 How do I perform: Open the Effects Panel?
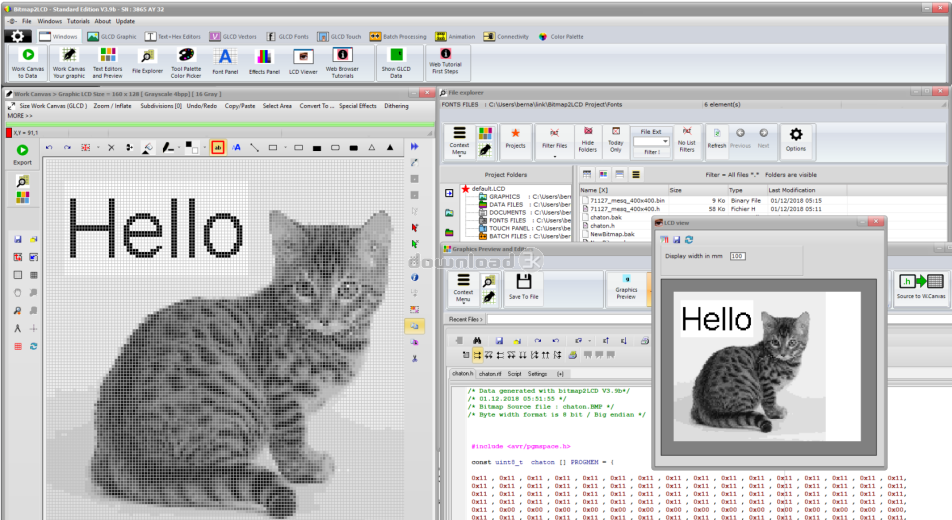pos(264,63)
